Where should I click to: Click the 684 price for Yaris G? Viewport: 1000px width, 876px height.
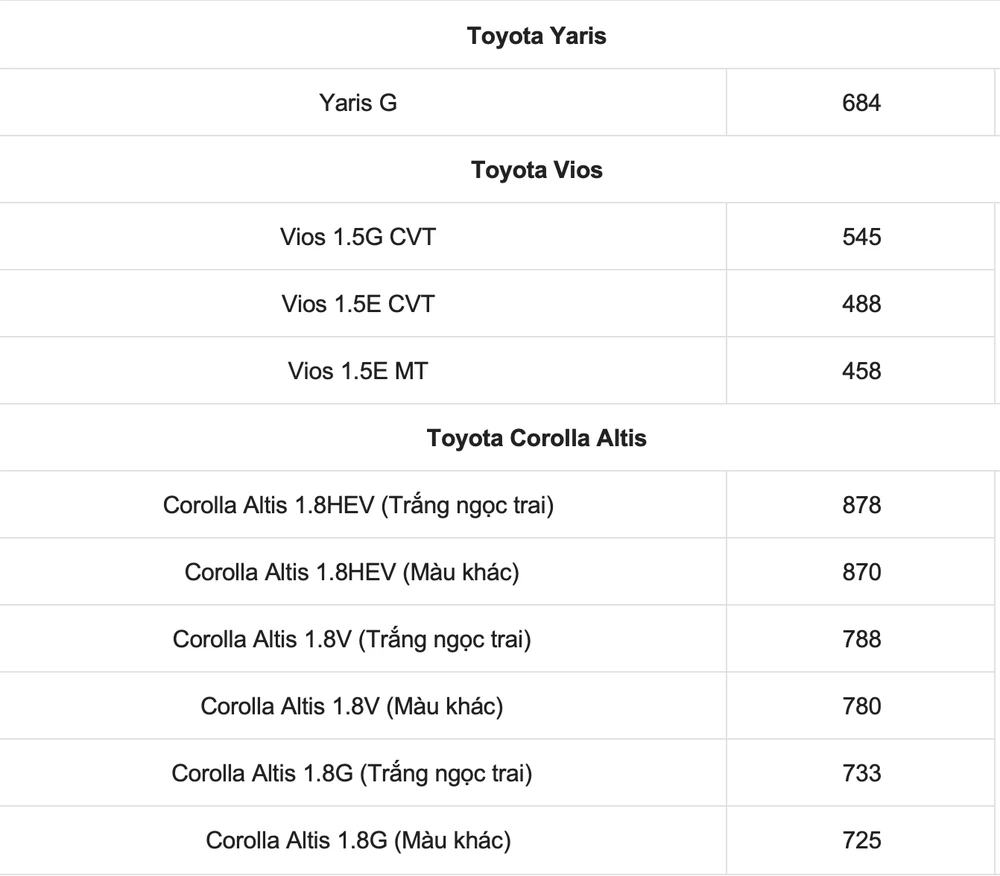861,102
